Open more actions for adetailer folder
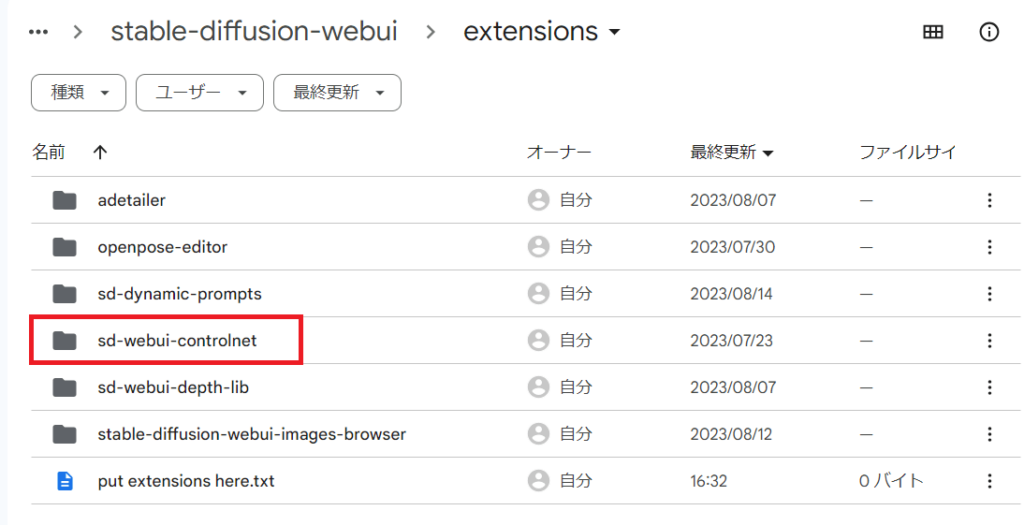 tap(989, 200)
